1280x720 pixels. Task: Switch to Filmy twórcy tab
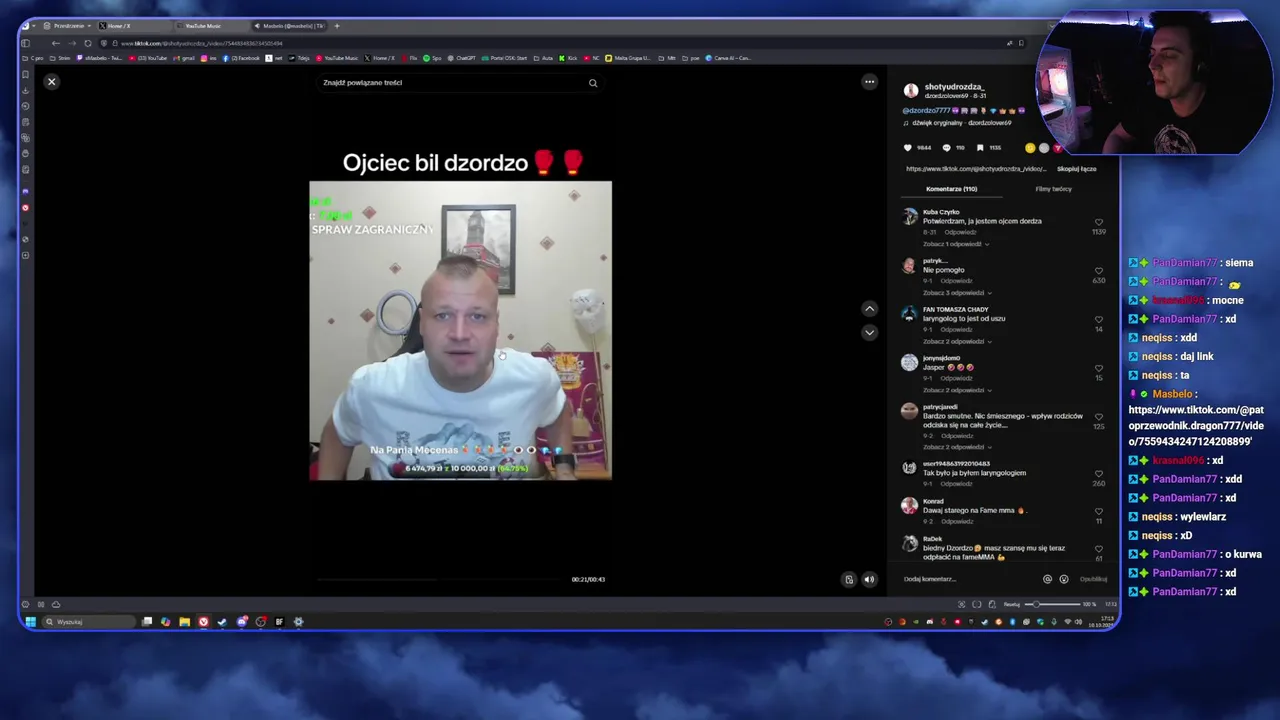pyautogui.click(x=1053, y=189)
